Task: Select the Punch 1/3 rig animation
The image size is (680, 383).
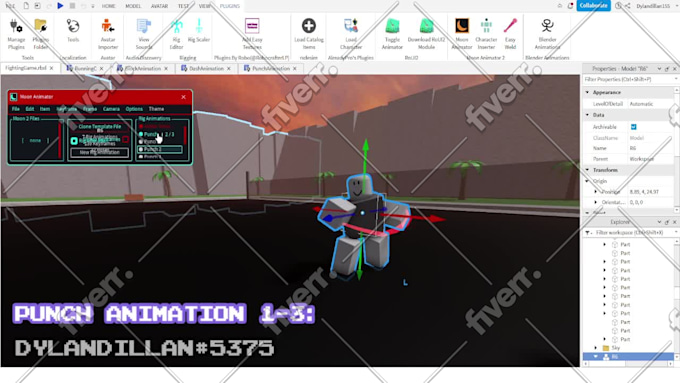Action: 159,134
